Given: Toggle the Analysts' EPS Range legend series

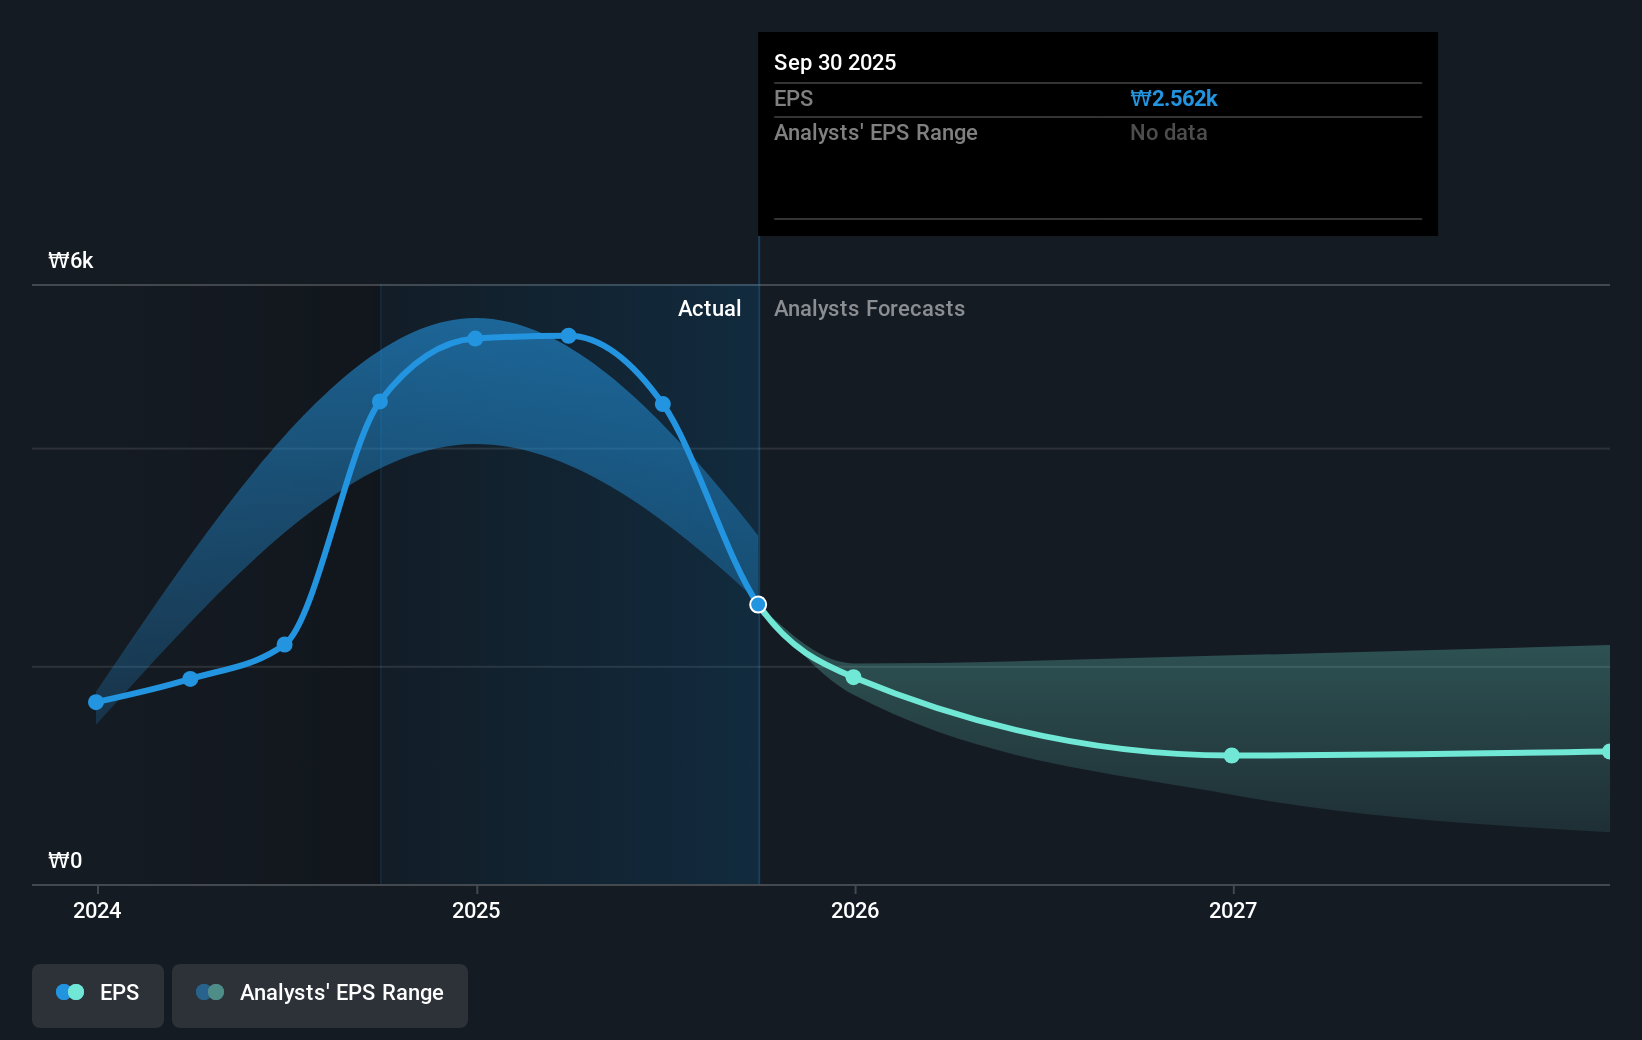Looking at the screenshot, I should click(320, 995).
